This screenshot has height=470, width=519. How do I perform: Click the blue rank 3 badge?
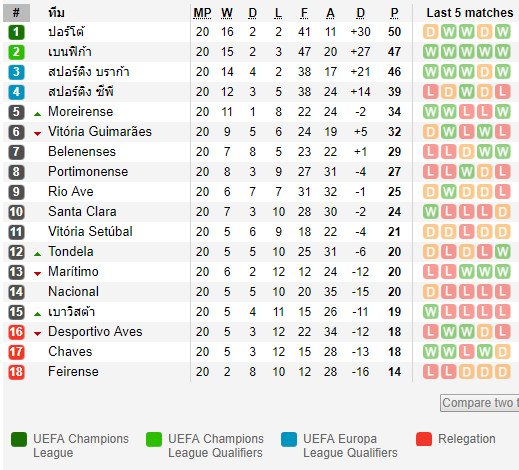(16, 72)
